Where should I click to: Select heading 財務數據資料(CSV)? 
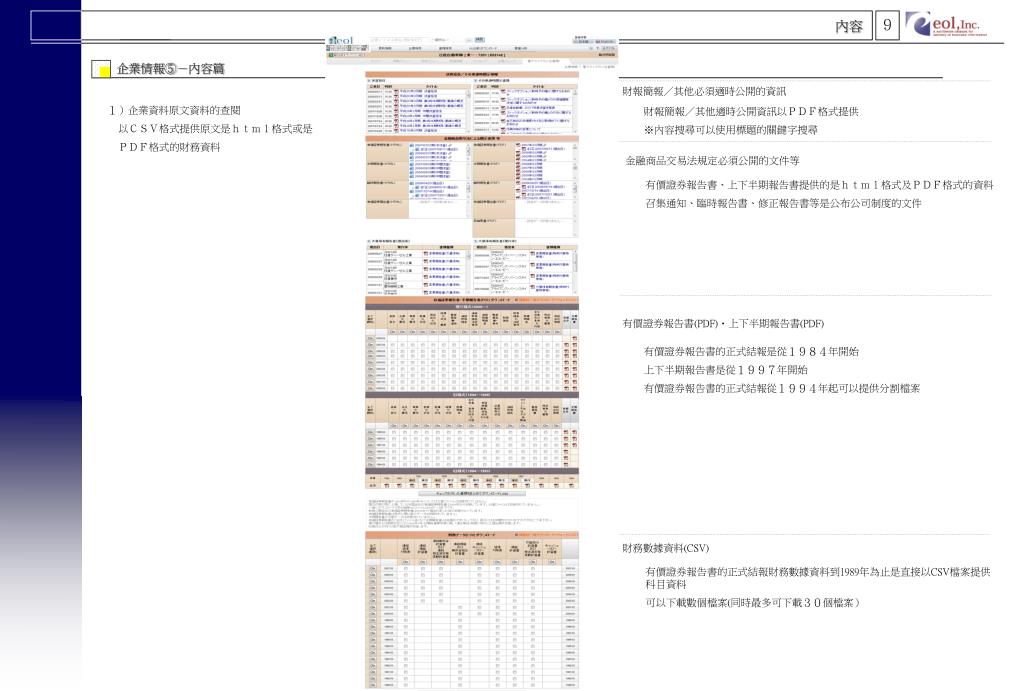point(665,548)
